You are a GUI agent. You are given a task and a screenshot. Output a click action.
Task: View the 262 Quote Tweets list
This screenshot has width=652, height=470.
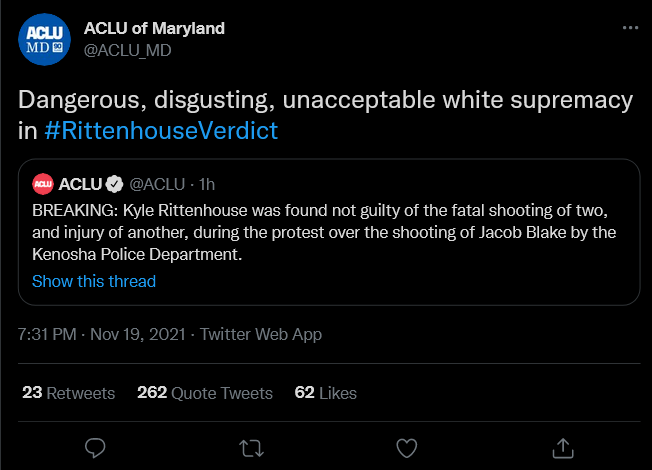pyautogui.click(x=205, y=393)
